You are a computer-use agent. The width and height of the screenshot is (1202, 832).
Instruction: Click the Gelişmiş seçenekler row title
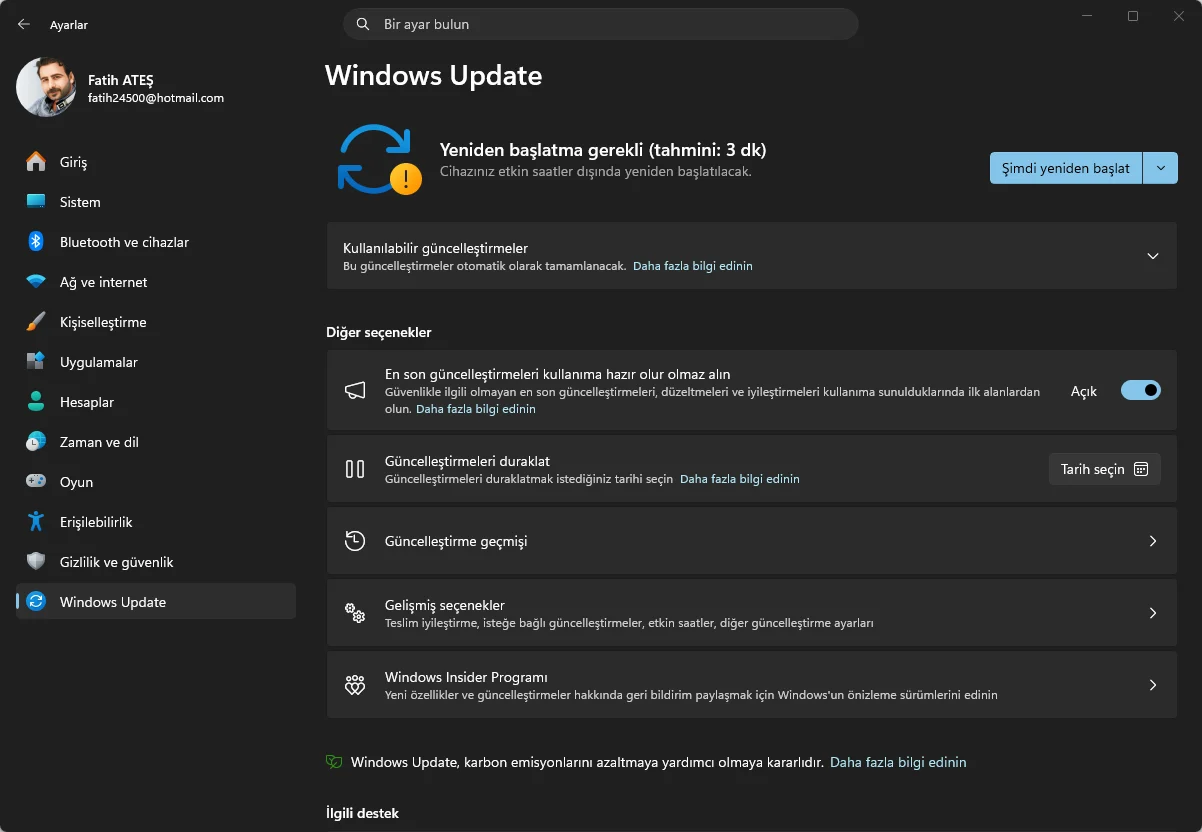point(445,605)
